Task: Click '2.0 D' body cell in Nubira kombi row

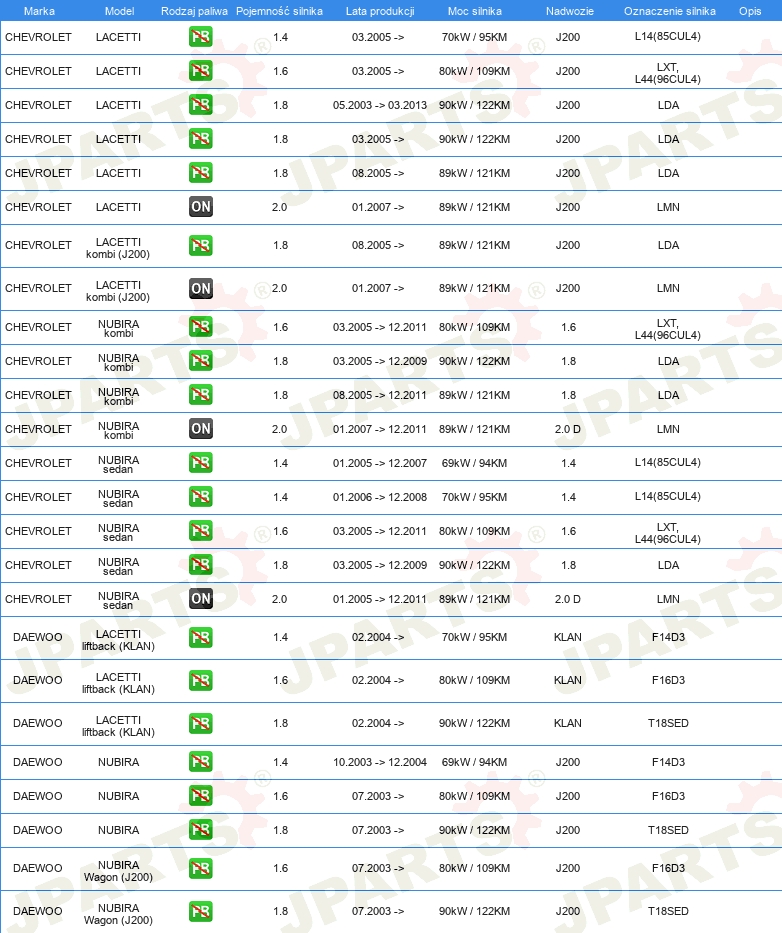Action: [568, 429]
